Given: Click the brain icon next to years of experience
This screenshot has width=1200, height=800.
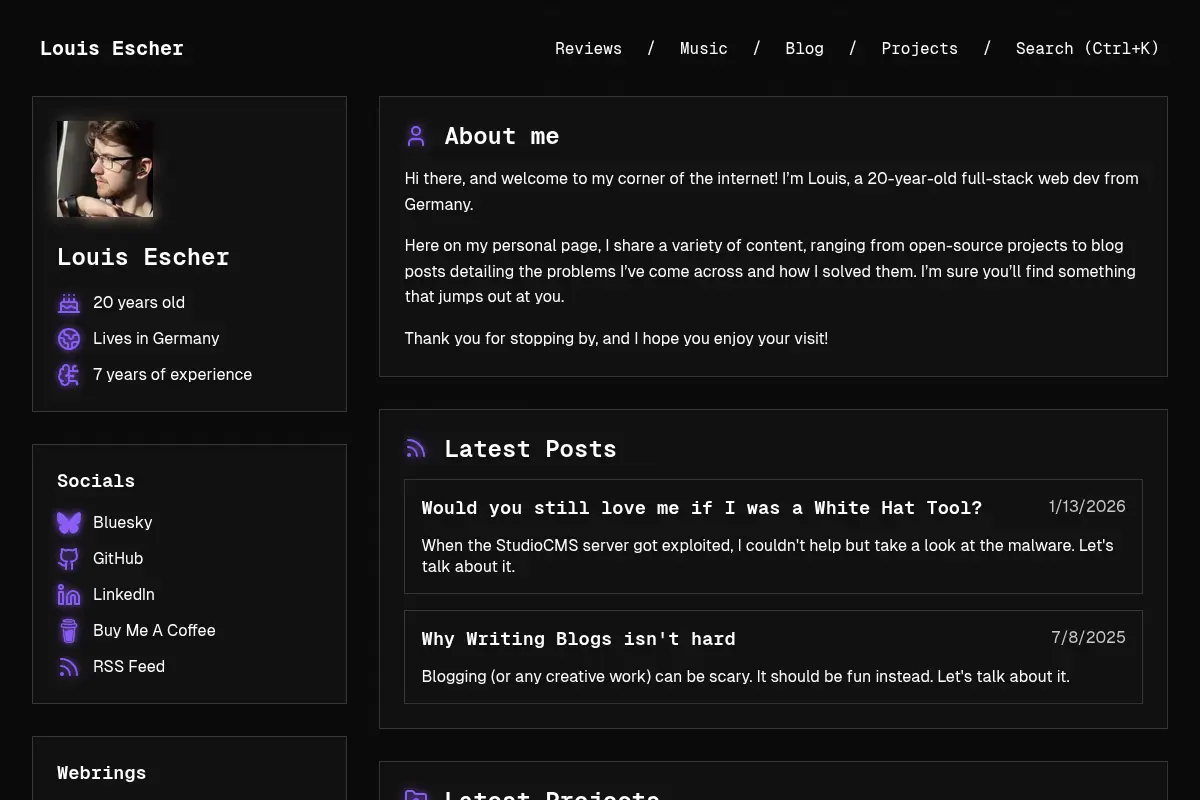Looking at the screenshot, I should pos(69,374).
